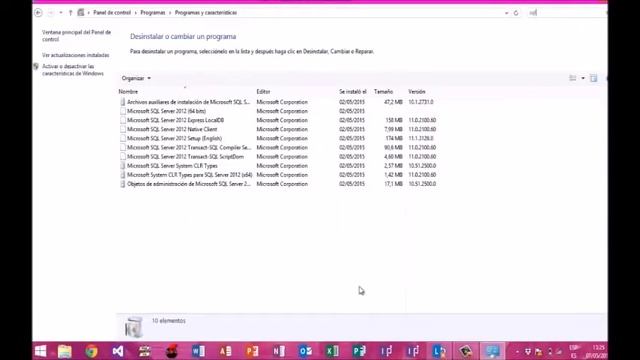
Task: Sort by Se instaló el column header
Action: pos(353,92)
